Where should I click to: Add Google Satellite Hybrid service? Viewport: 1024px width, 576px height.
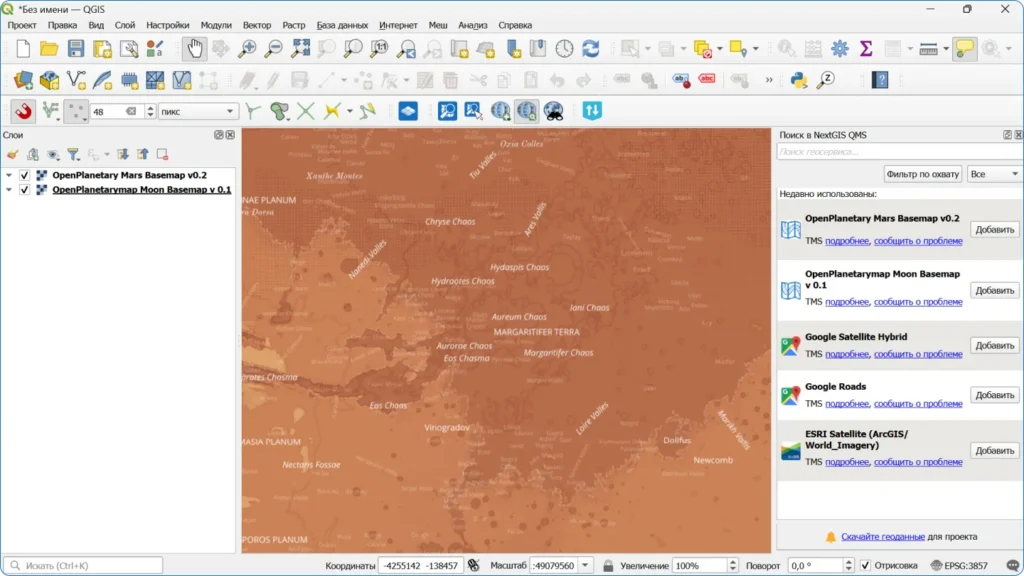pyautogui.click(x=995, y=345)
